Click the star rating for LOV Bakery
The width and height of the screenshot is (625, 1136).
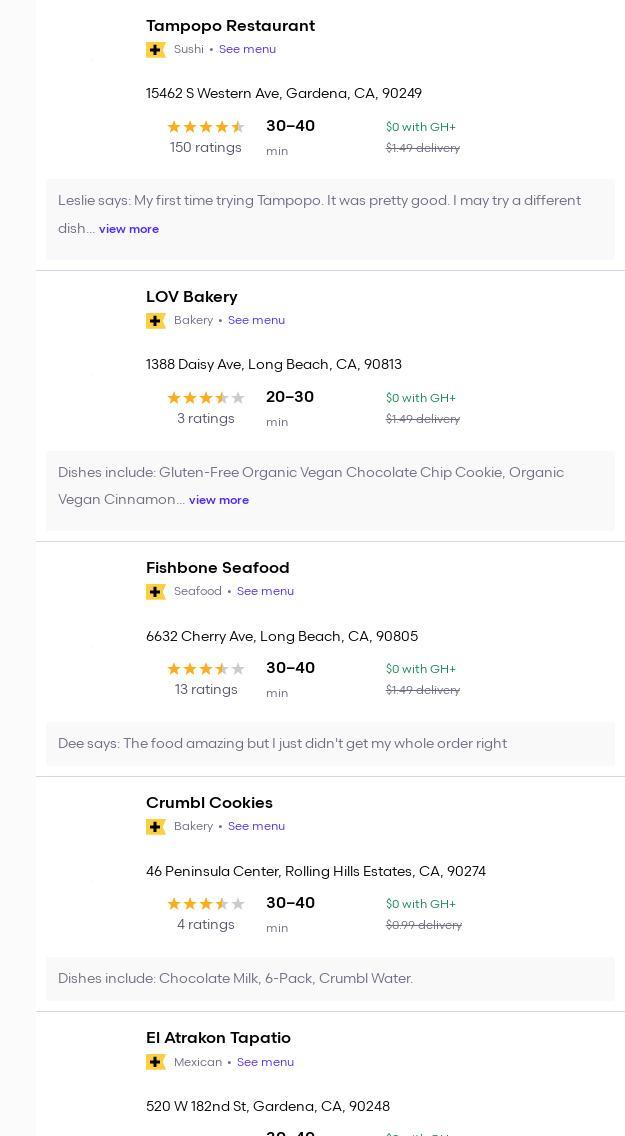coord(205,398)
